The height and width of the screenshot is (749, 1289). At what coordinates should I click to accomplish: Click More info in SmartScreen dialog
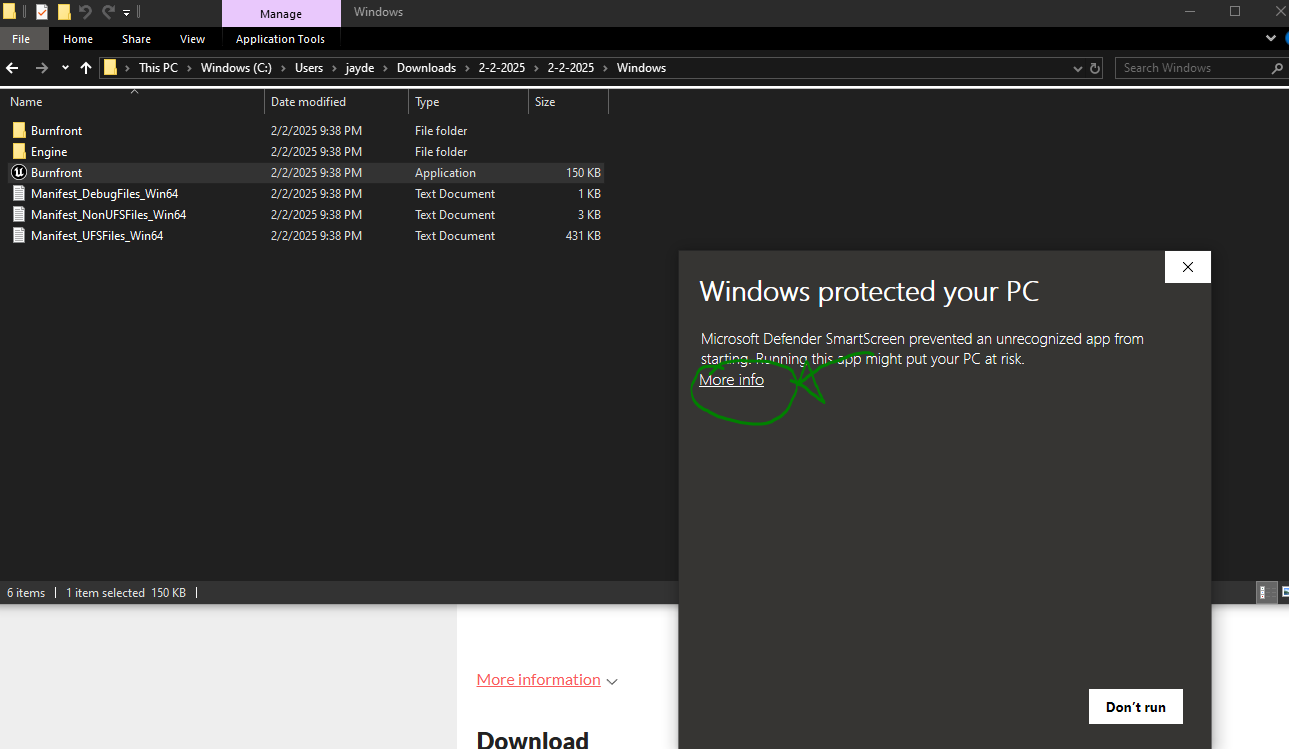731,380
